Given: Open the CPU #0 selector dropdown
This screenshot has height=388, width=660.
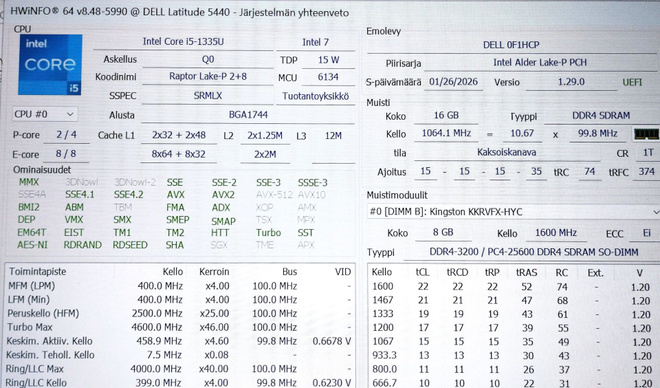Looking at the screenshot, I should [x=44, y=114].
